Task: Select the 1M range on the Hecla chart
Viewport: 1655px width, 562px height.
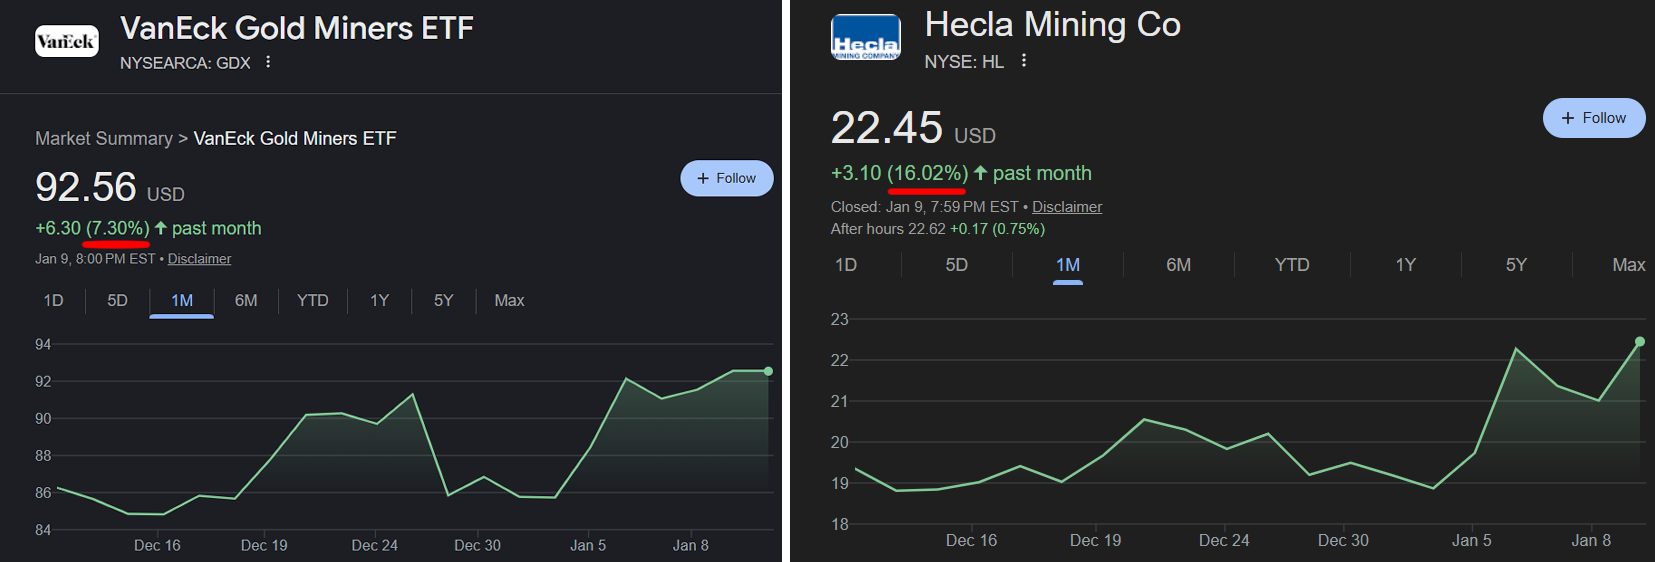Action: point(1068,265)
